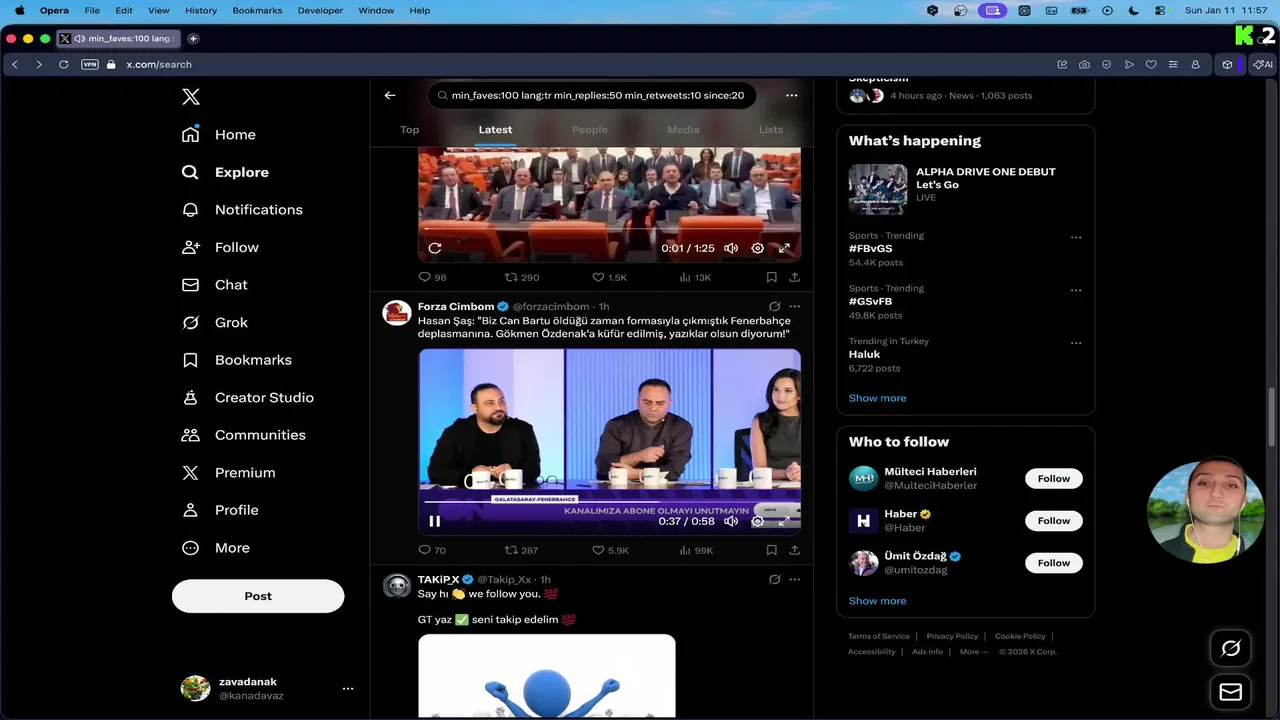
Task: Mute the first video at 0:01
Action: pyautogui.click(x=731, y=248)
